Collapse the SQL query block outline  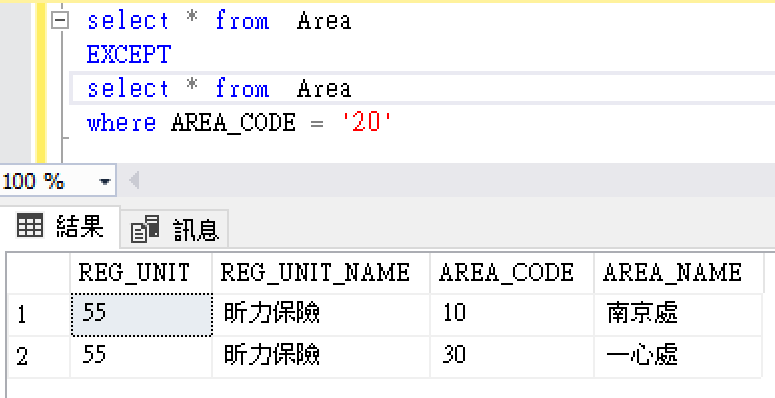pos(60,21)
